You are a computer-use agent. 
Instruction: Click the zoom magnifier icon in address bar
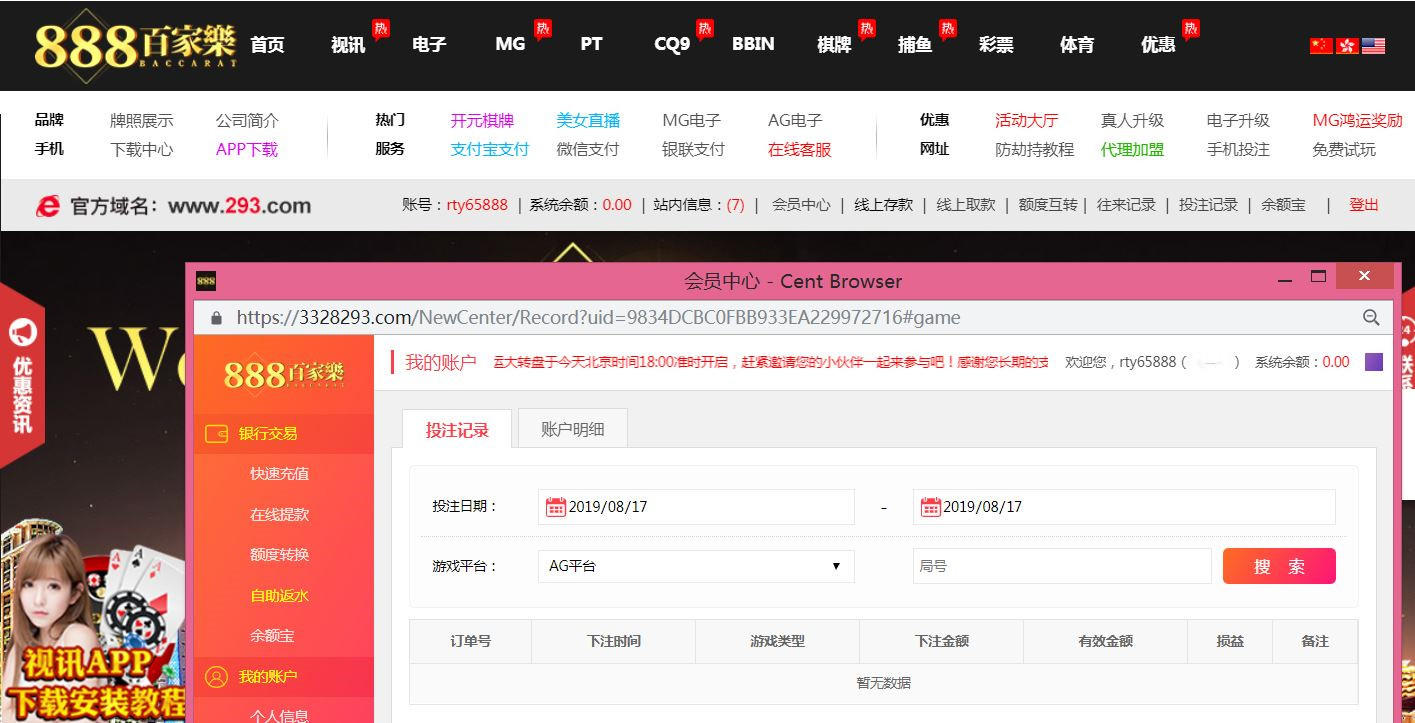click(x=1371, y=317)
